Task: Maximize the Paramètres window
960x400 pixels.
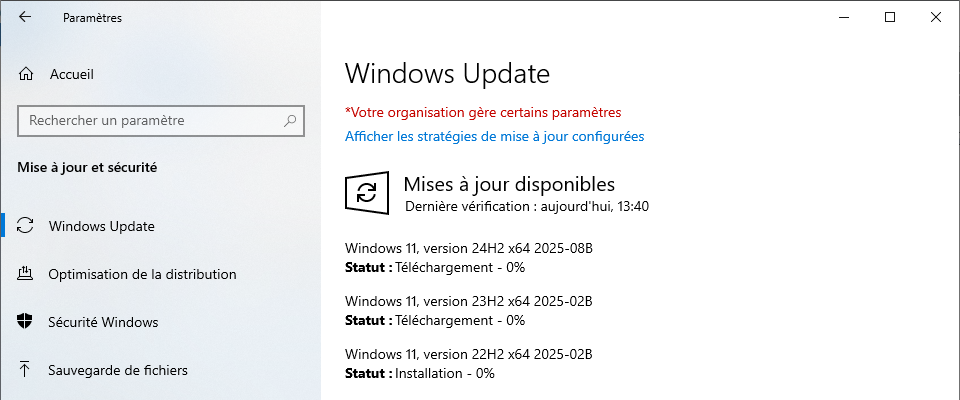Action: (x=890, y=18)
